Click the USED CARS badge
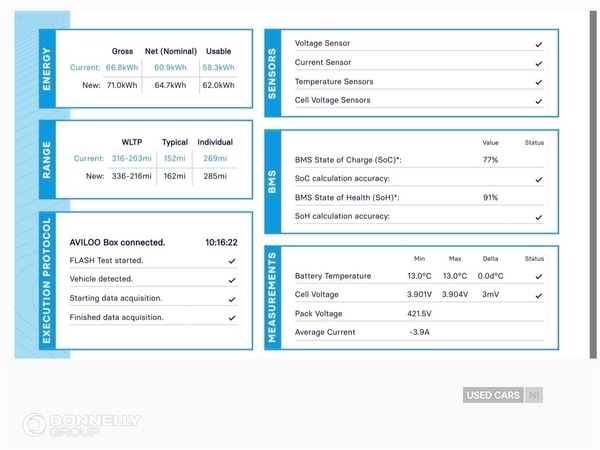The width and height of the screenshot is (600, 450). [493, 395]
